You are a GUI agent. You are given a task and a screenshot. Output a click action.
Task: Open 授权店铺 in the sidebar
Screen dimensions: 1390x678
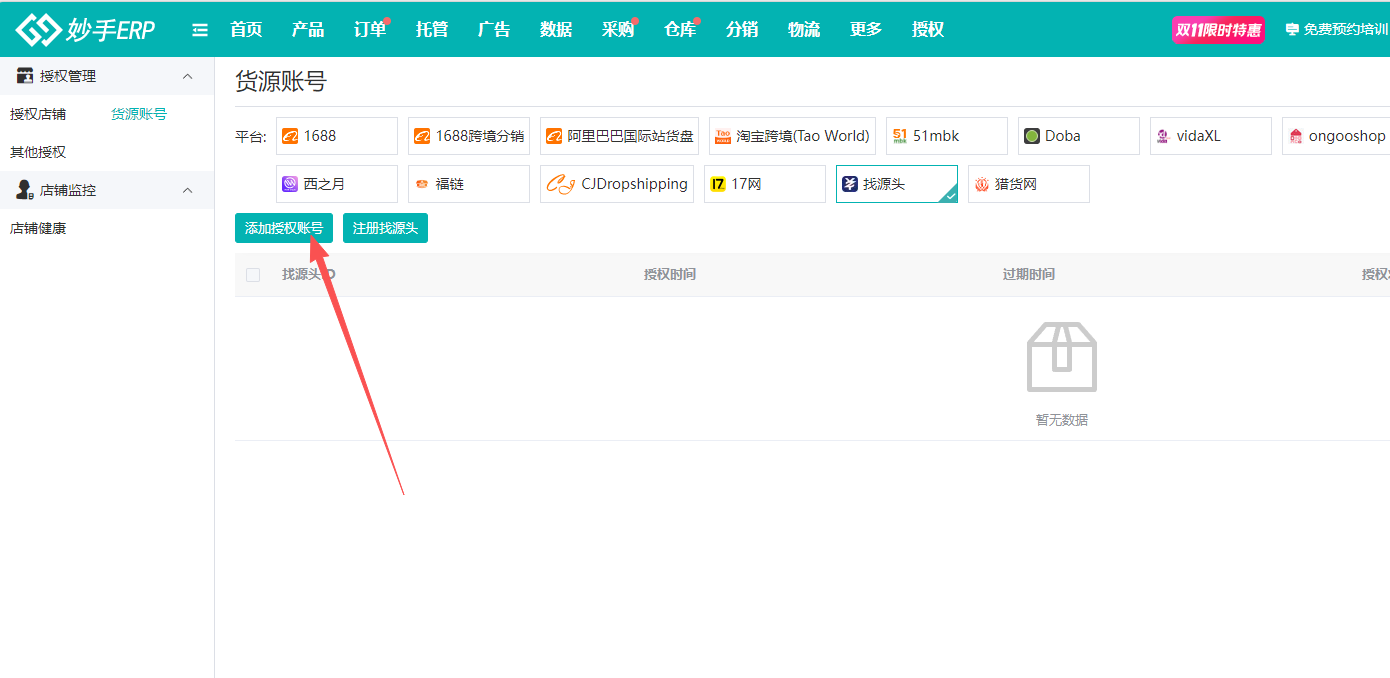(x=38, y=114)
